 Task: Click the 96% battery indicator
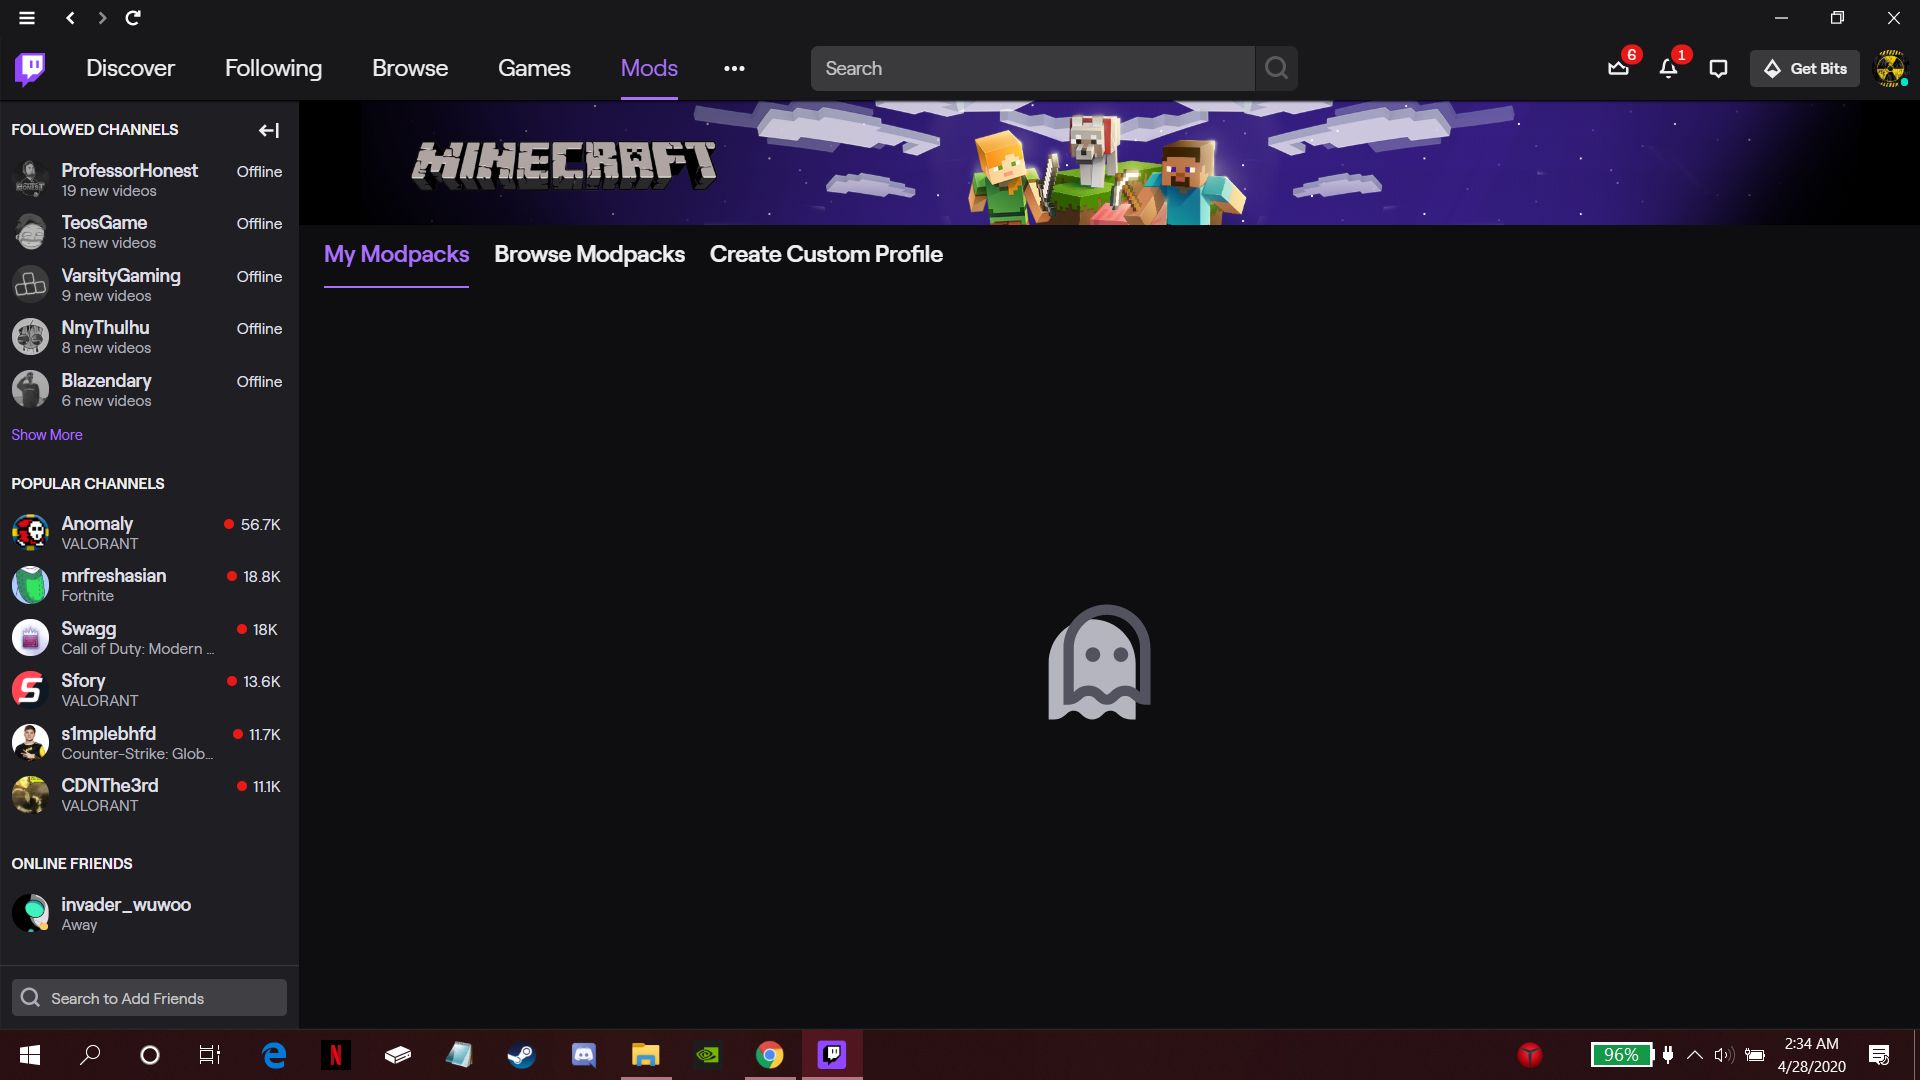pos(1621,1055)
